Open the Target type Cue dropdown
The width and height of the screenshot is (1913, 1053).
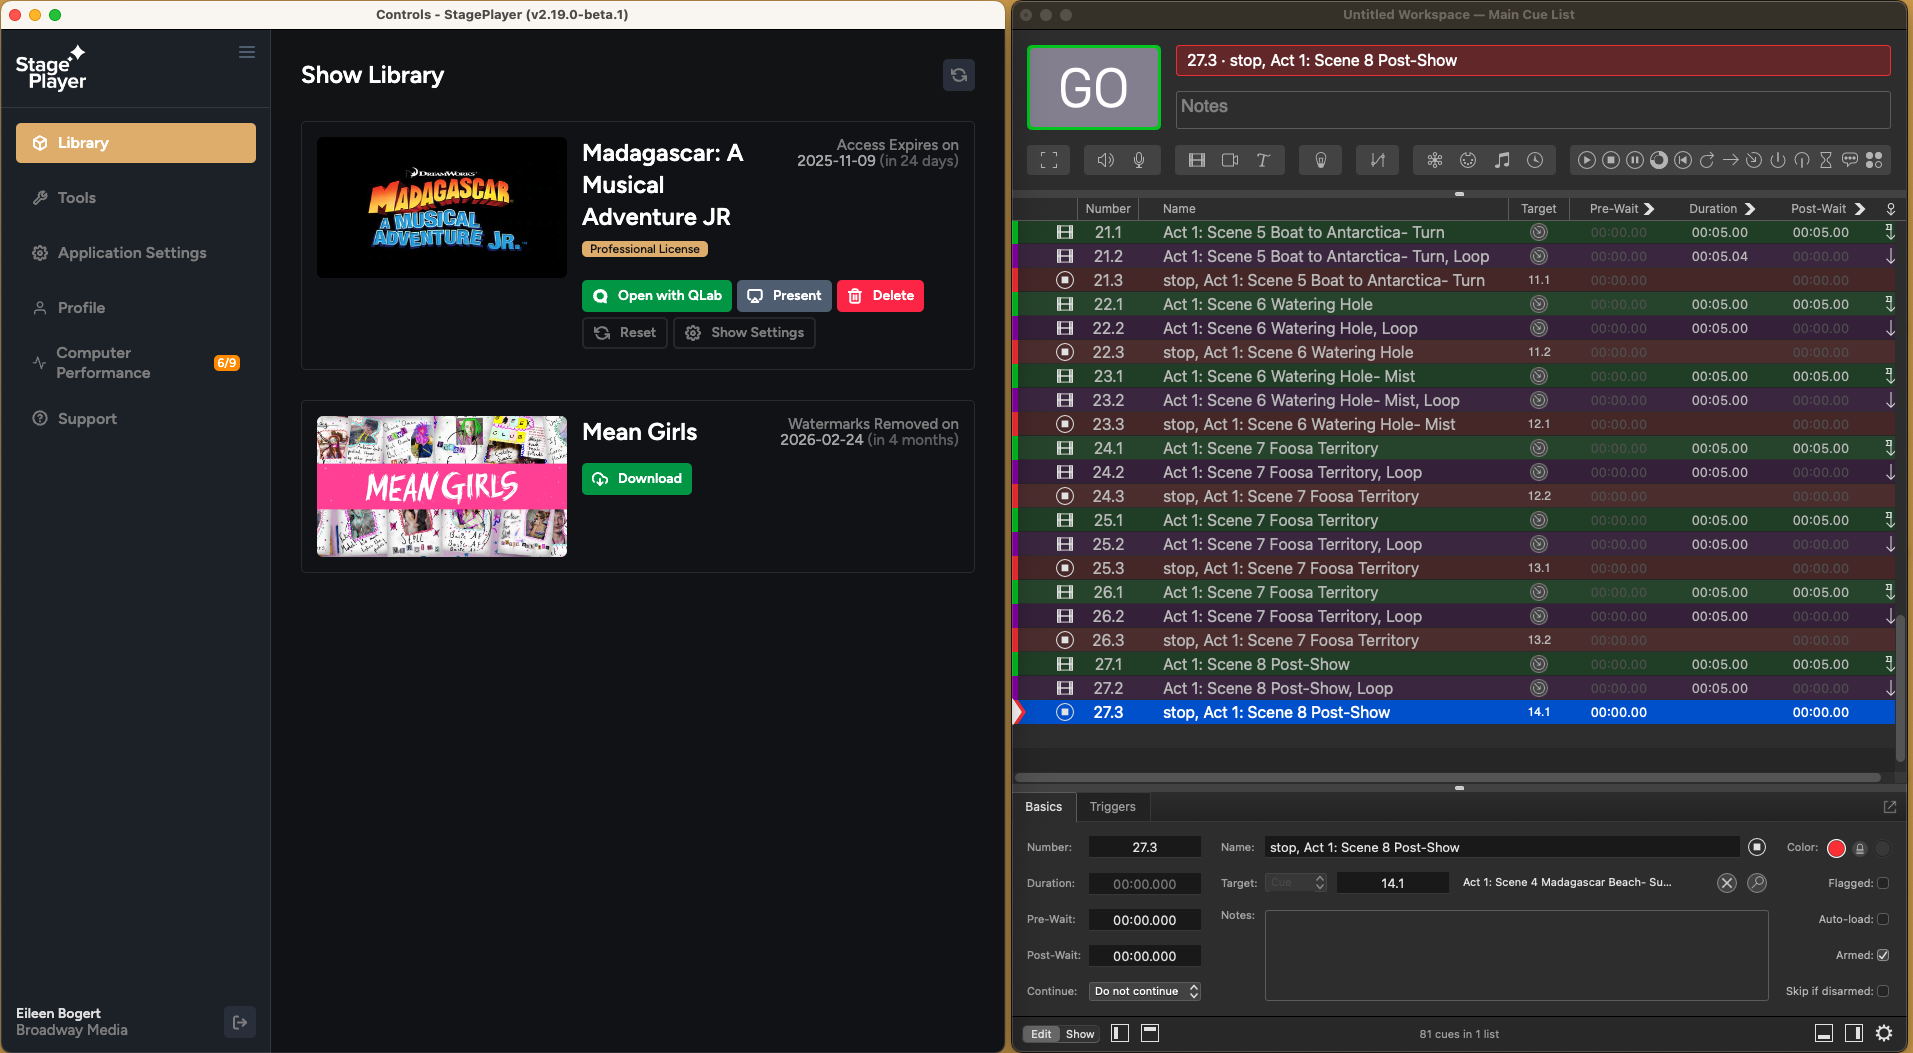1296,883
